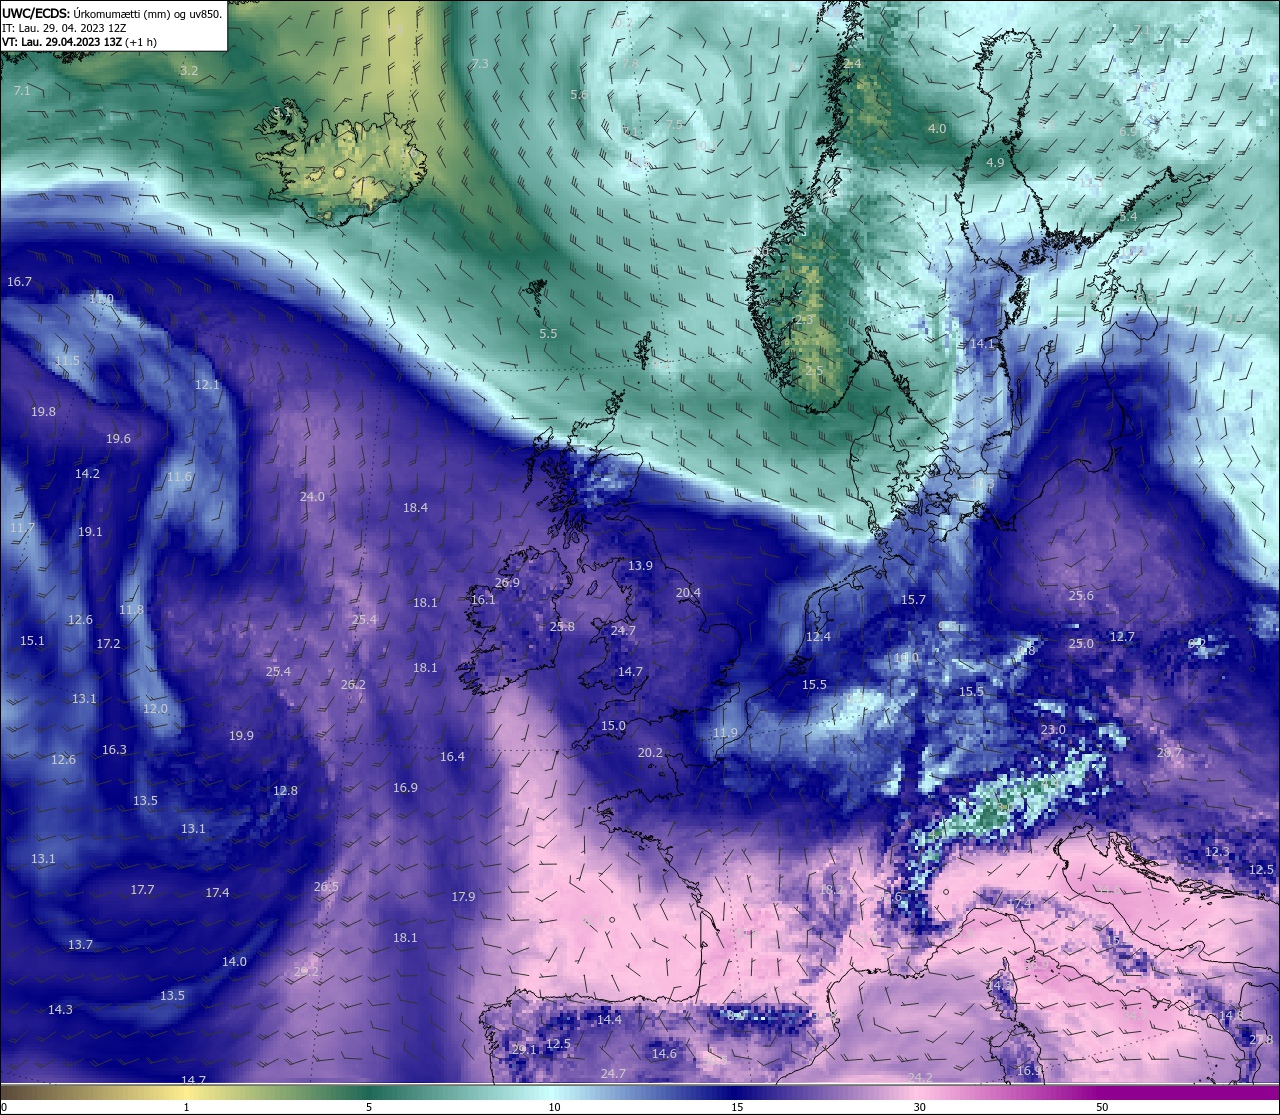Click the 14.4 value over northern Spain
Viewport: 1280px width, 1115px height.
pos(609,1020)
